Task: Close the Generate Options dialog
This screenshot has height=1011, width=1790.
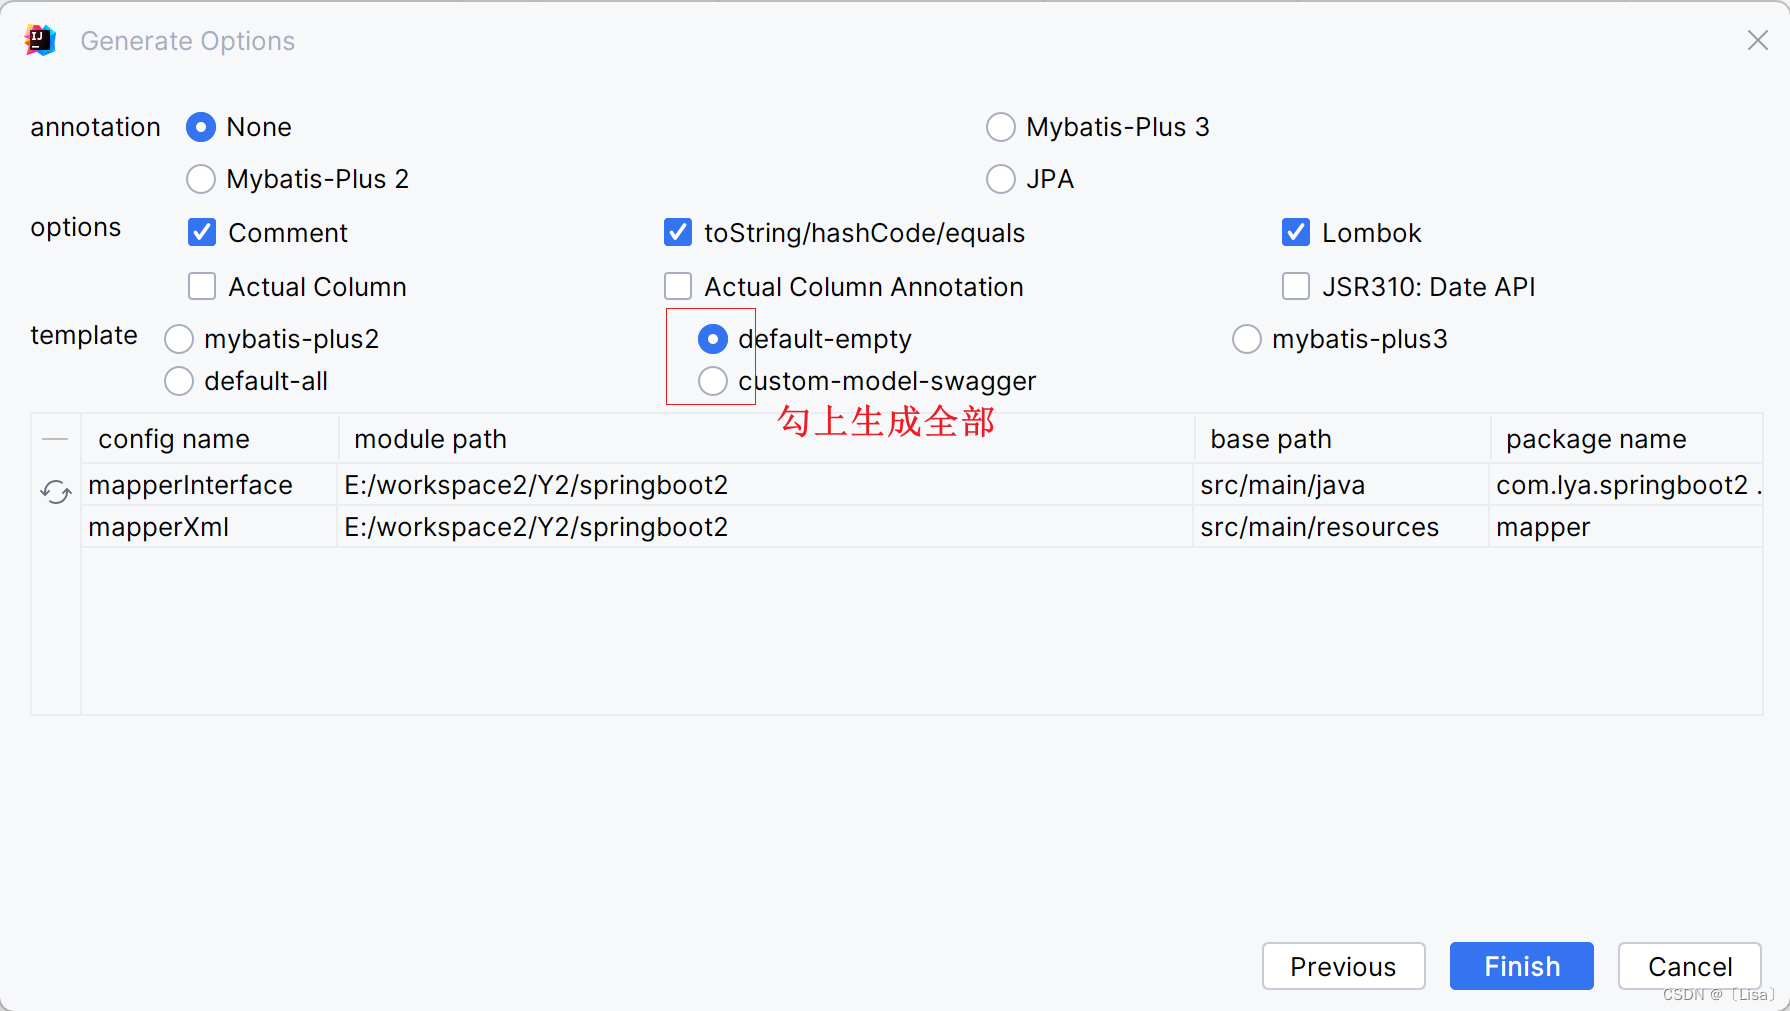Action: [x=1757, y=40]
